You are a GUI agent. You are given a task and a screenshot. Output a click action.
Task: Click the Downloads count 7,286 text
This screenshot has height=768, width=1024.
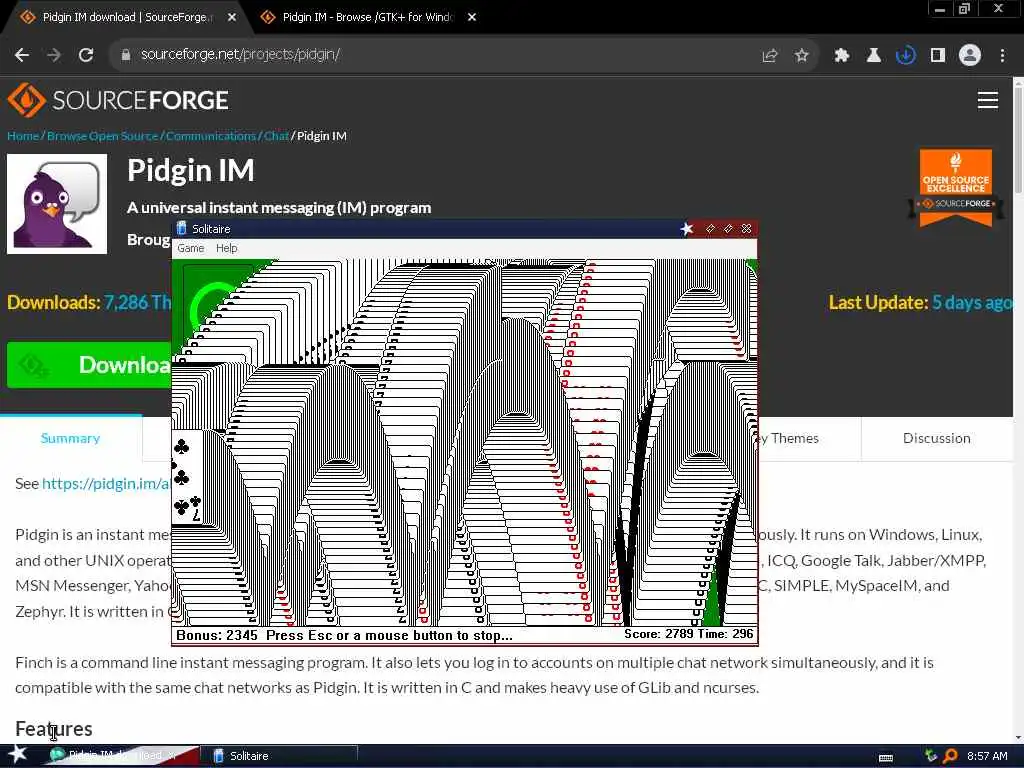89,302
